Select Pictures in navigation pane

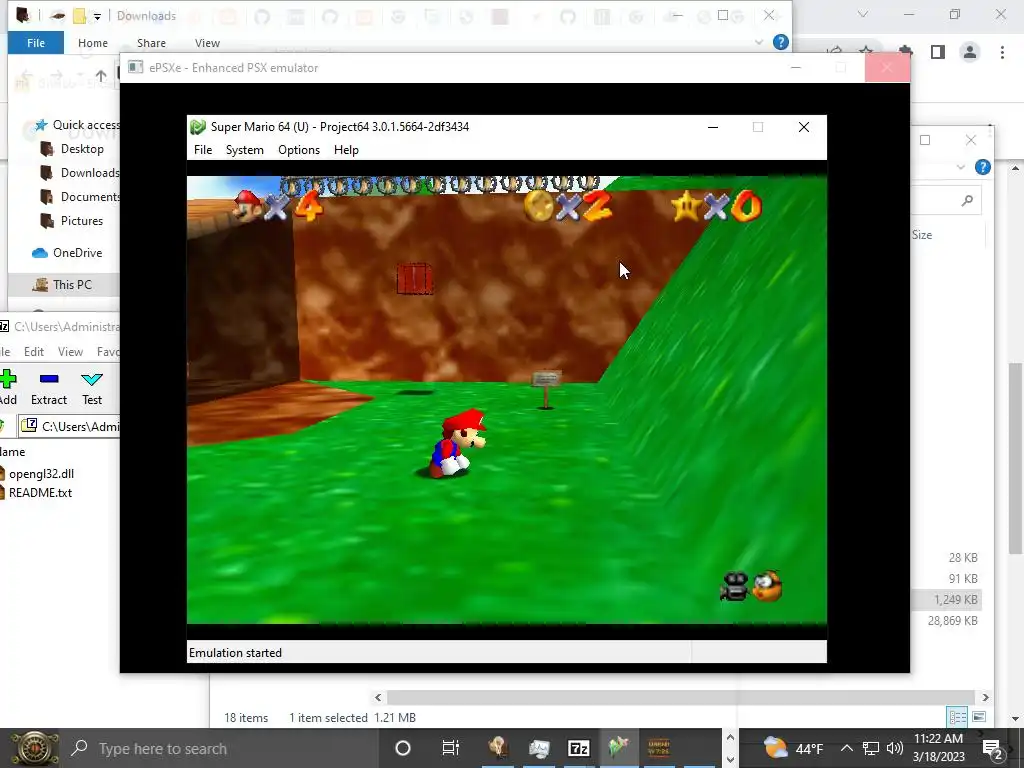tap(72, 221)
